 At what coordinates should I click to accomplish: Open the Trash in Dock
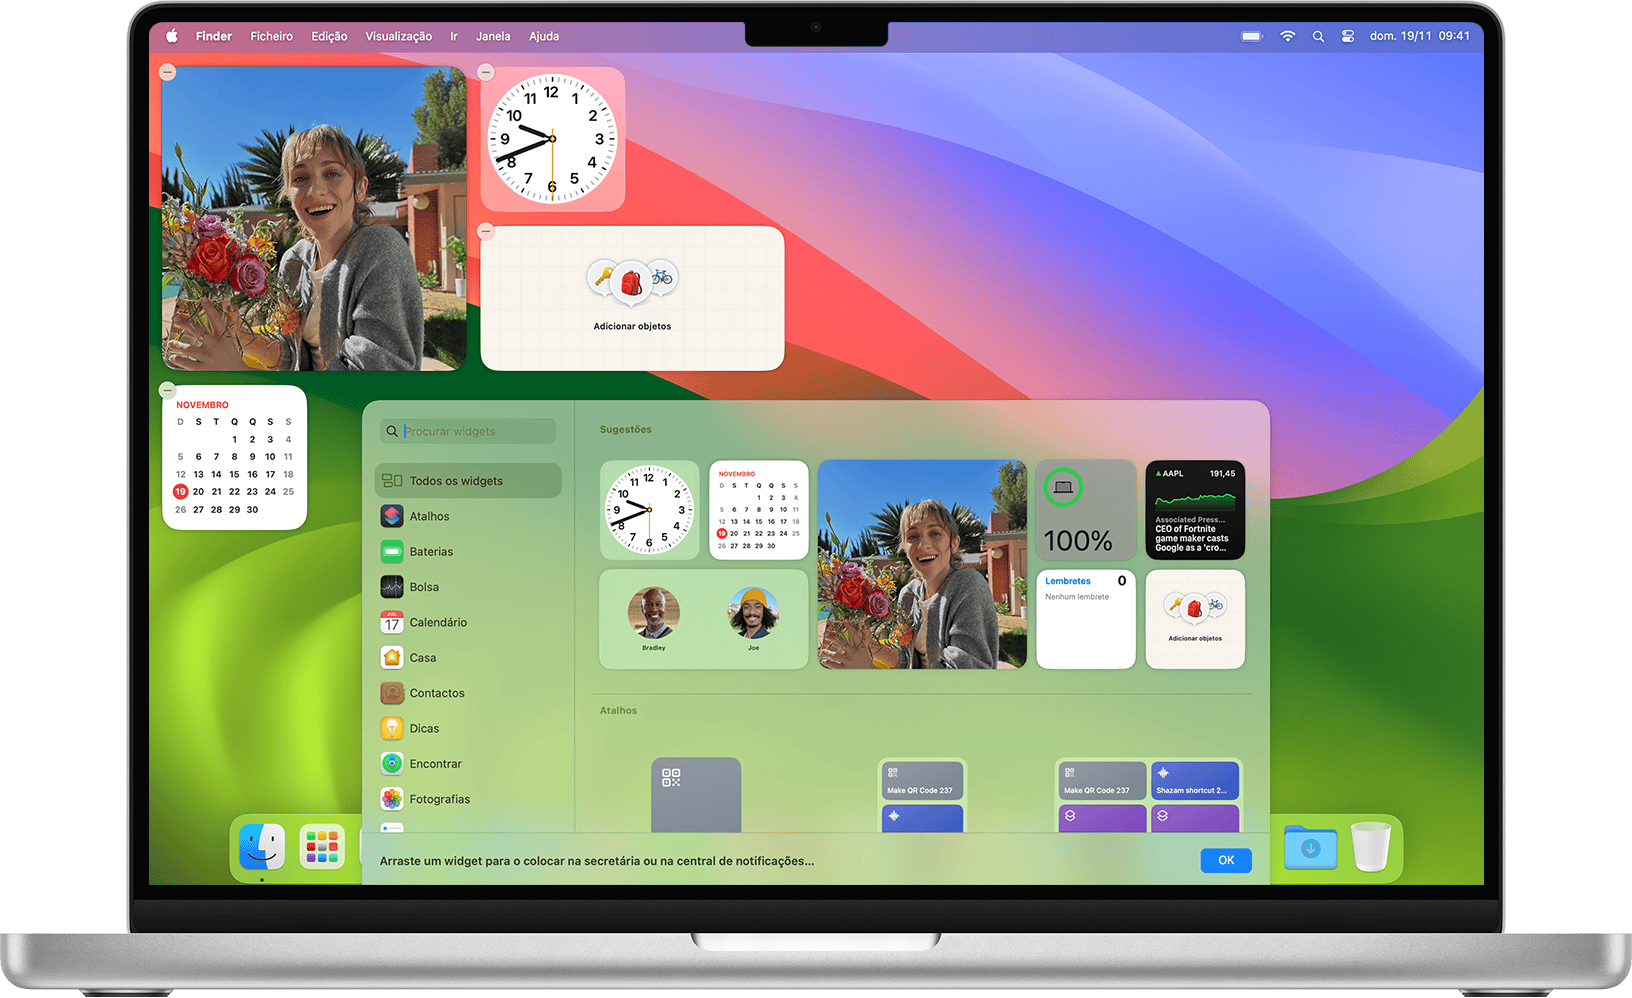tap(1371, 847)
